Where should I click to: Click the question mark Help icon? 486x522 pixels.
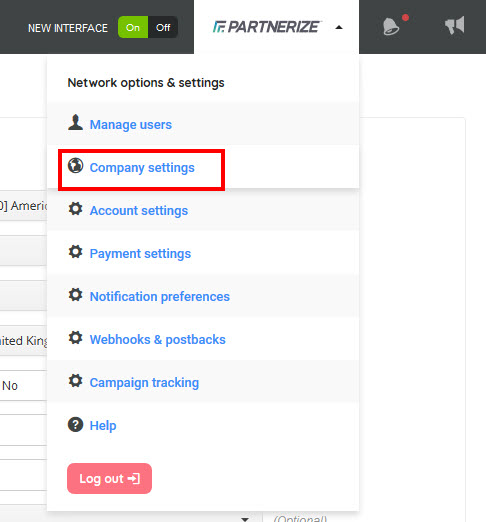point(76,425)
